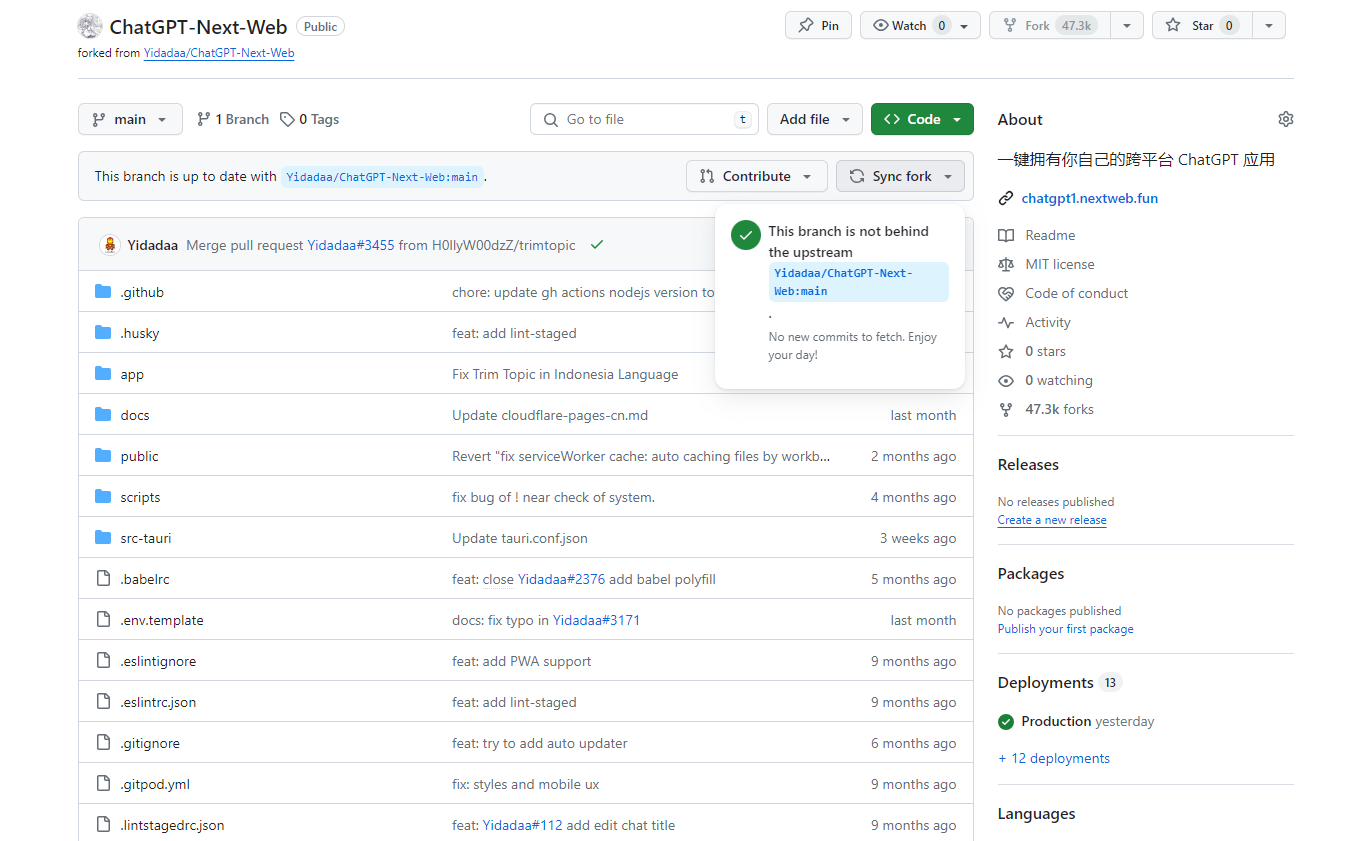Open the 0 Tags link

[x=310, y=119]
